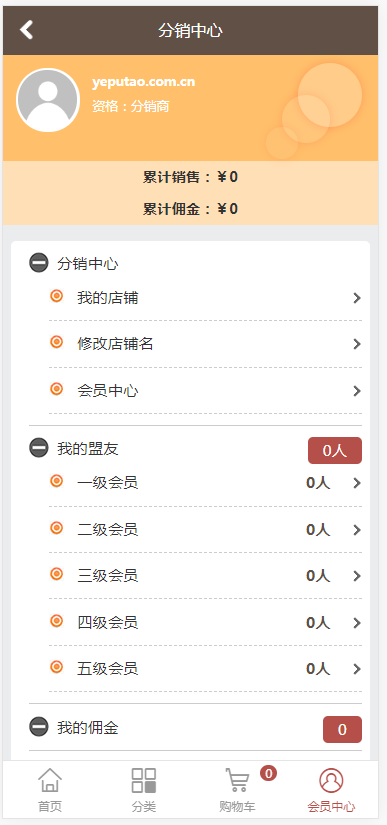The image size is (387, 825).
Task: Tap the 会员中心 profile icon in bottom bar
Action: pyautogui.click(x=331, y=780)
